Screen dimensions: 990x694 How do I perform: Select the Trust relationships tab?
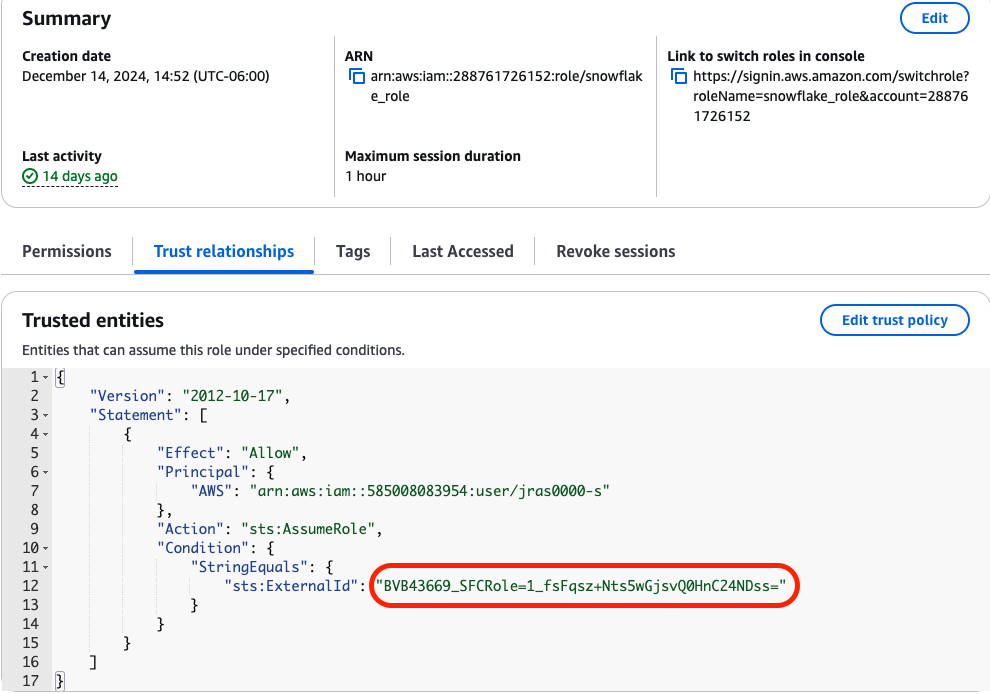point(224,251)
